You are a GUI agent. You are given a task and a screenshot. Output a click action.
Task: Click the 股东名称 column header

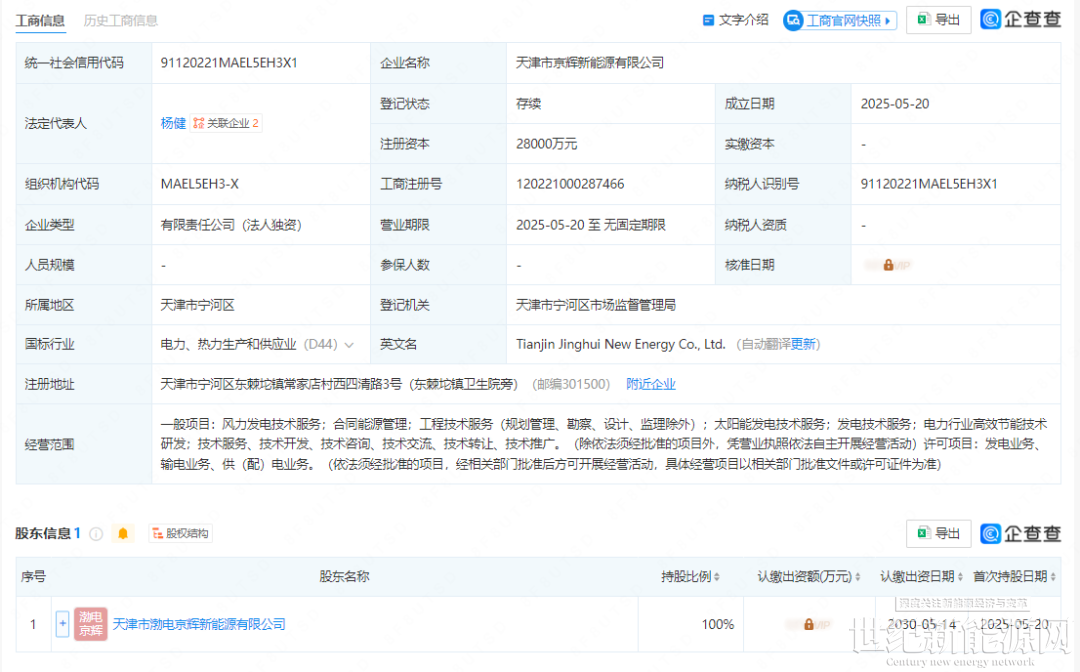pos(344,577)
